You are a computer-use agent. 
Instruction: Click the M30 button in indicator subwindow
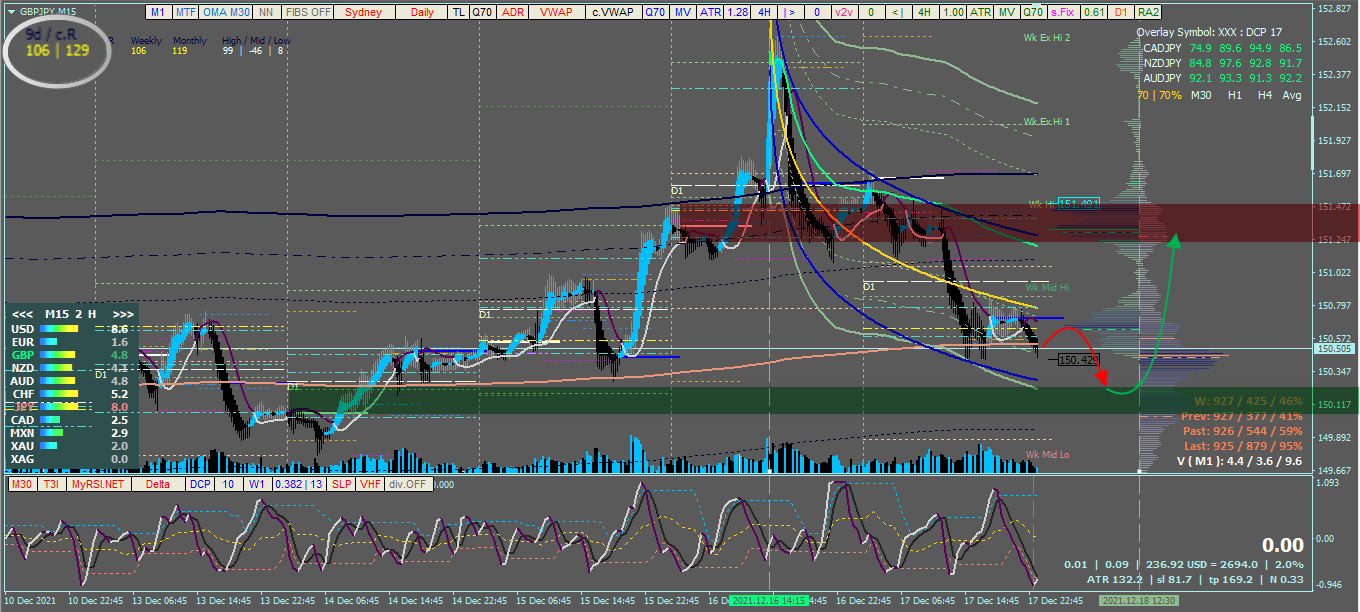pyautogui.click(x=22, y=484)
